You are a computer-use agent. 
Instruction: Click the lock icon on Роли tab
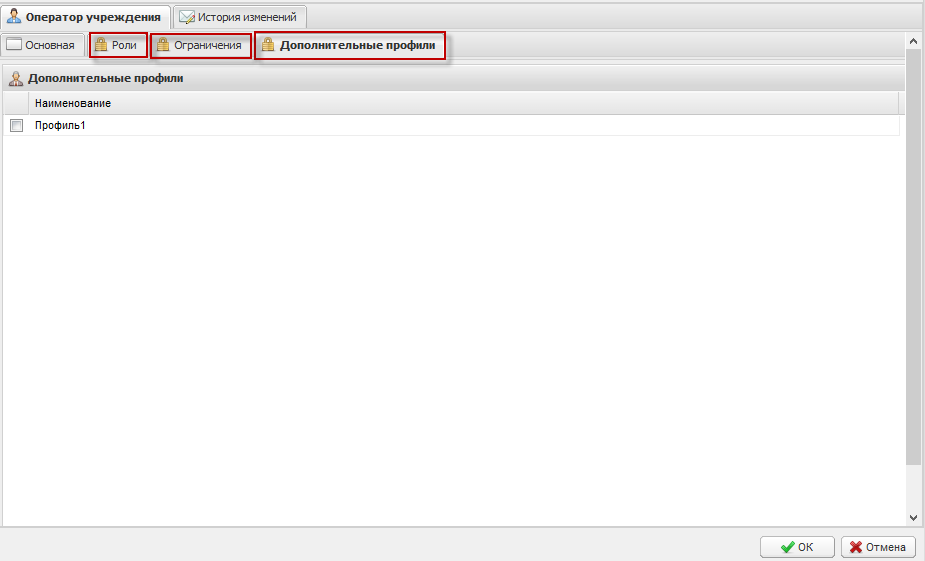click(101, 46)
